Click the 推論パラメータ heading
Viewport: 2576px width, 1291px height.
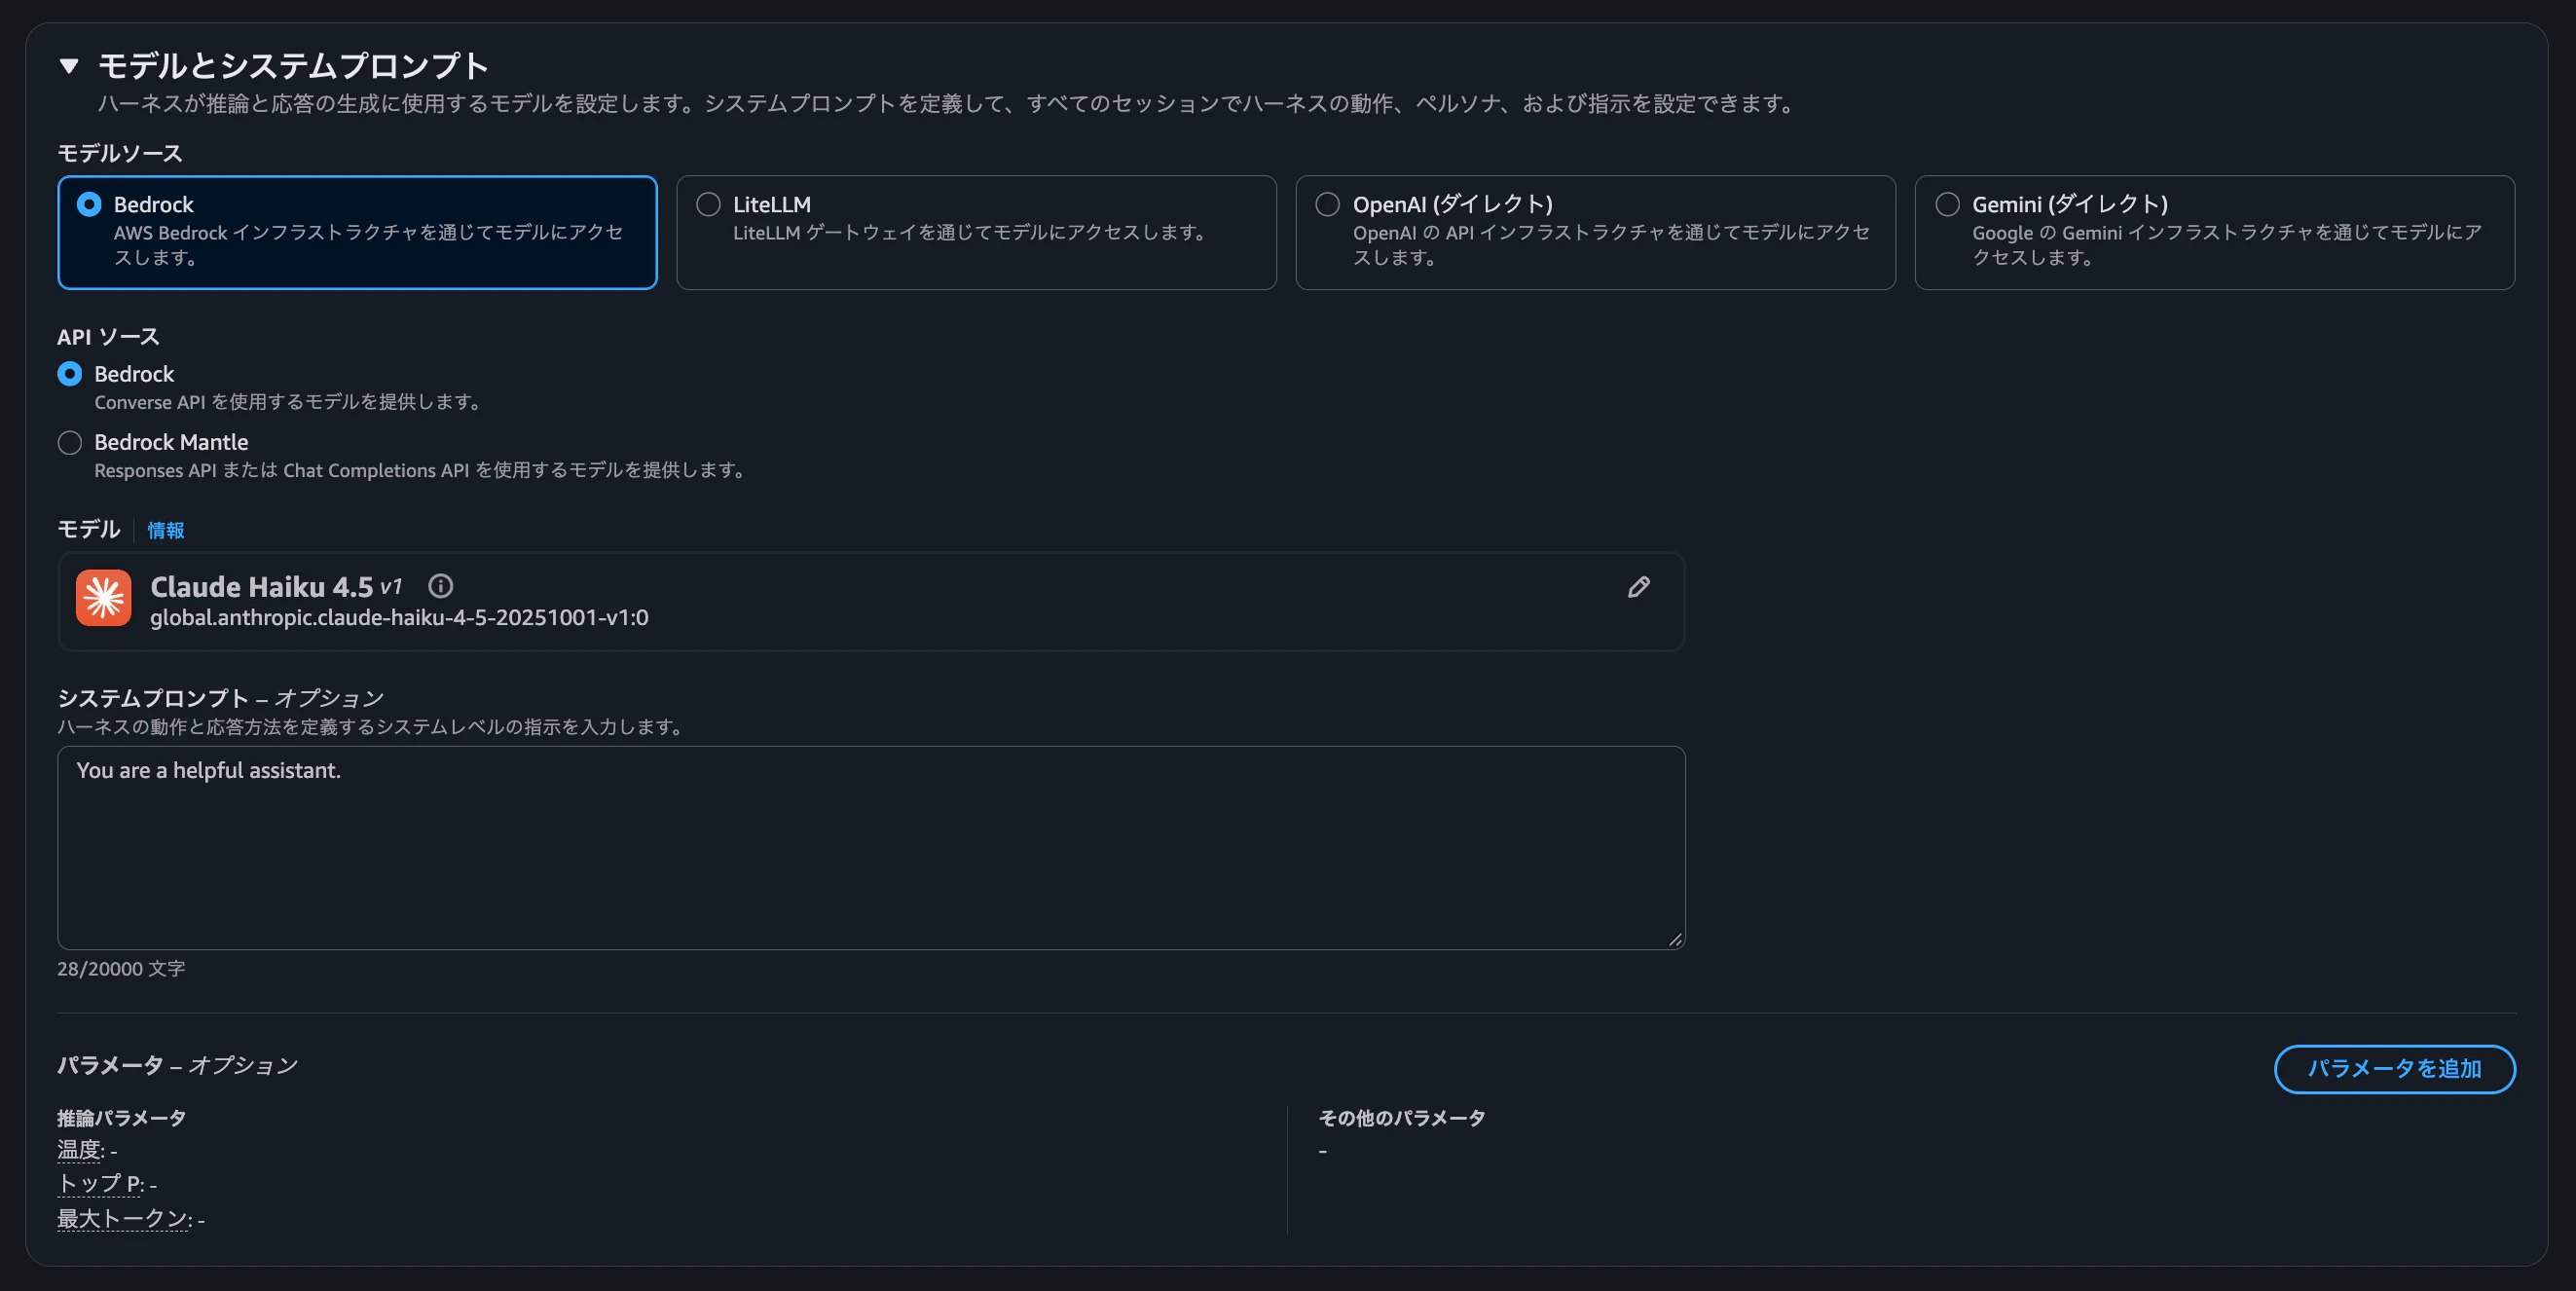[x=122, y=1118]
